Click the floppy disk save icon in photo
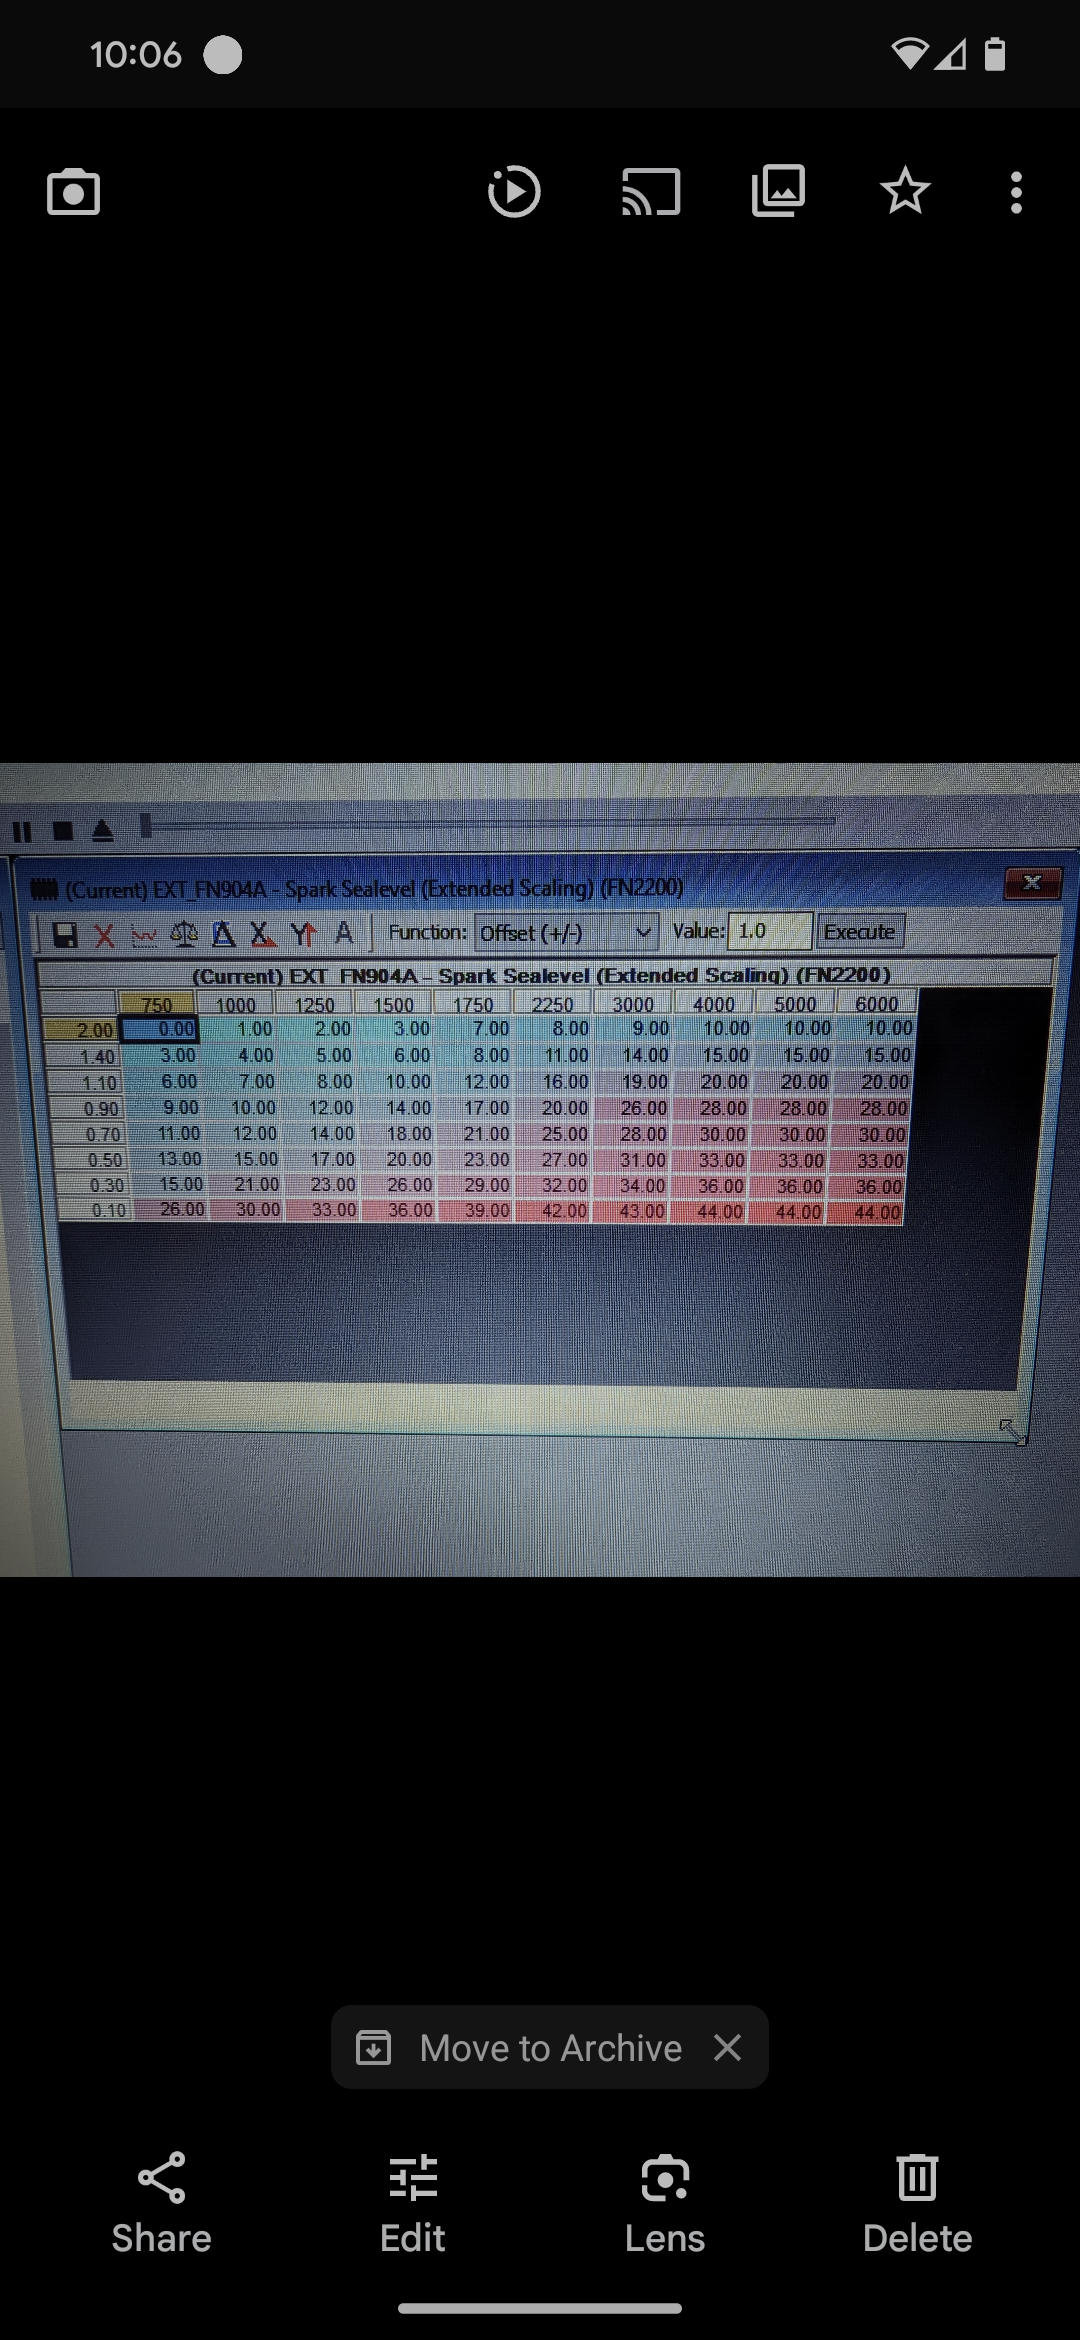 (x=65, y=935)
